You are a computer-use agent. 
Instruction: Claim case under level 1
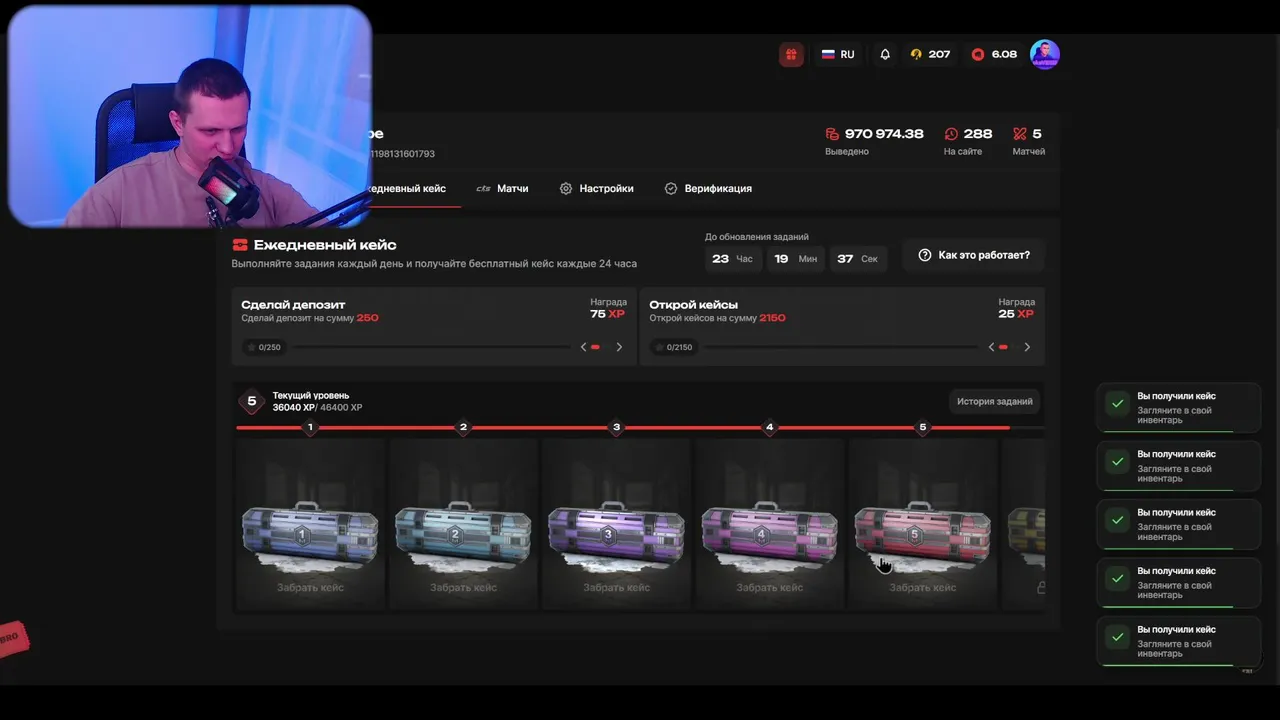click(x=310, y=587)
